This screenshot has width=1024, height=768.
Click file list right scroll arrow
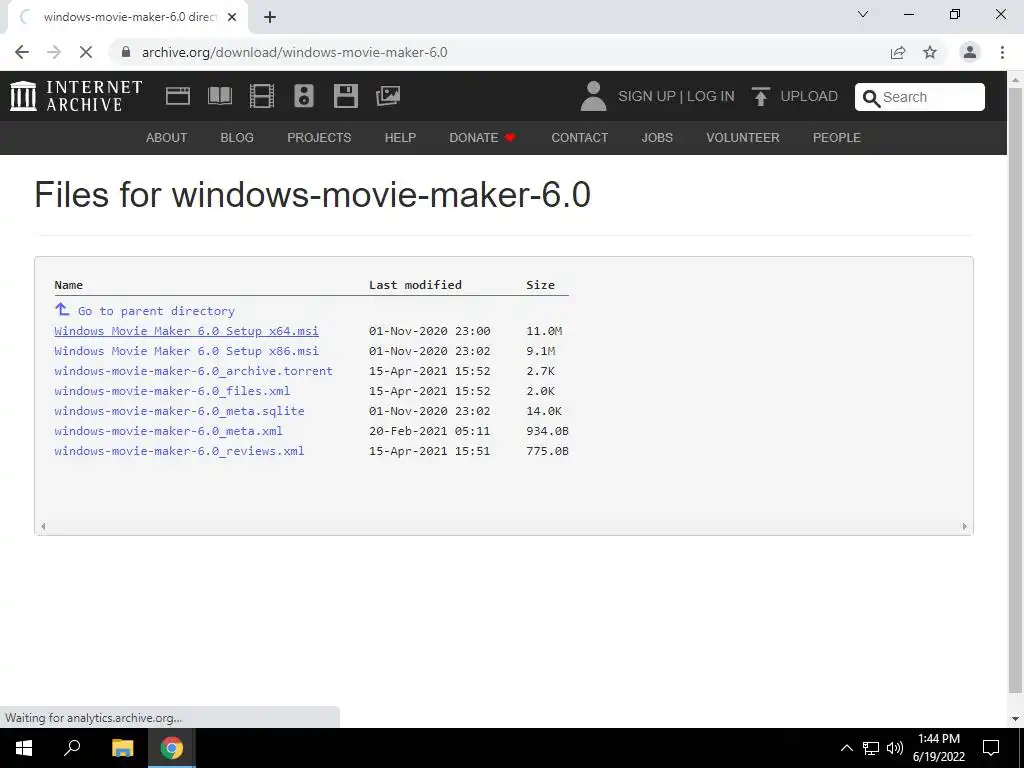point(965,526)
